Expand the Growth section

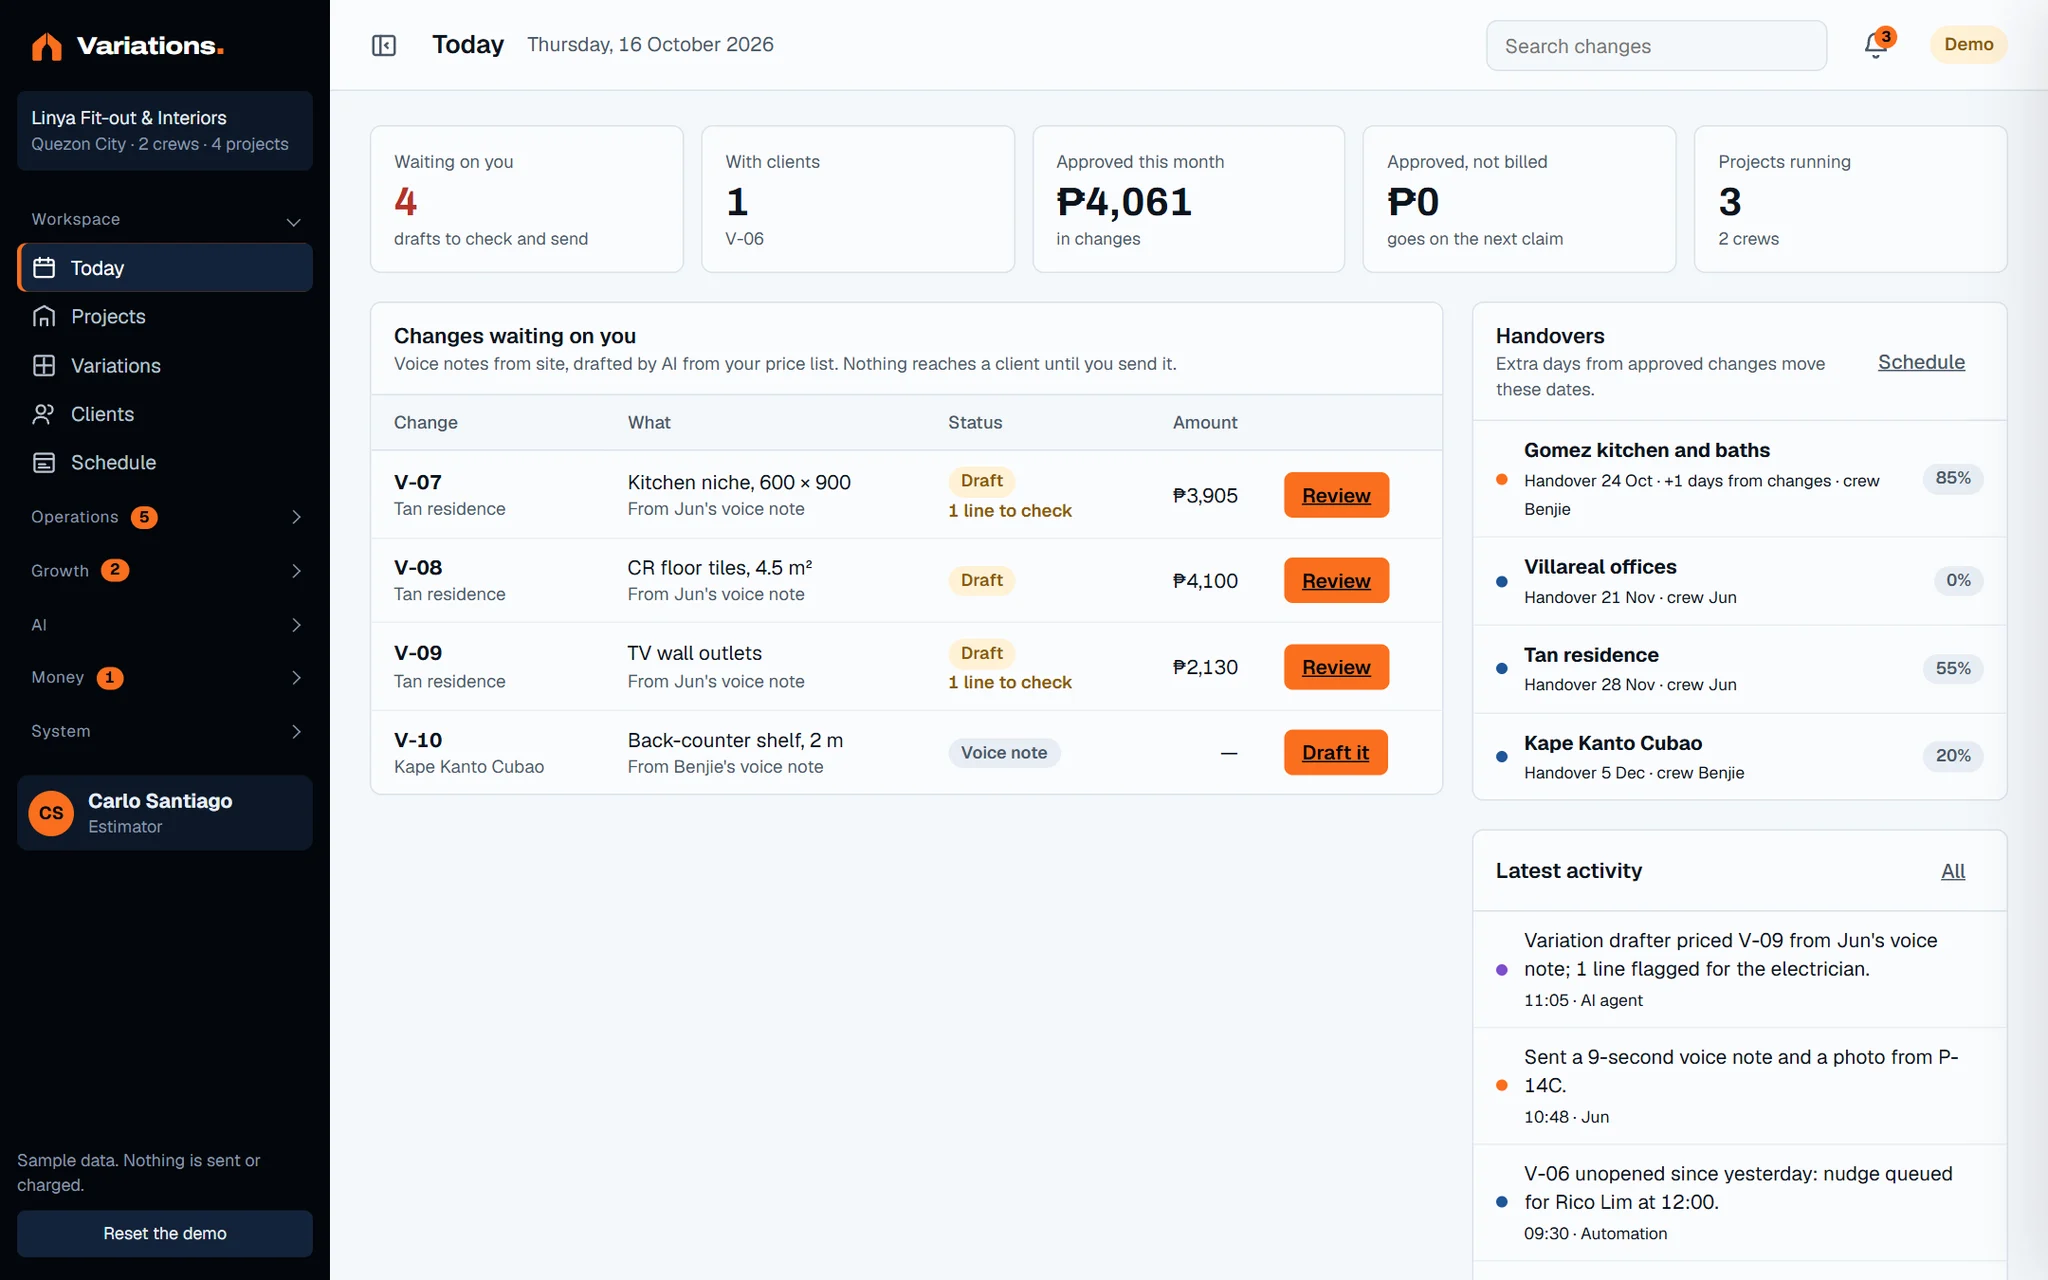[x=165, y=571]
